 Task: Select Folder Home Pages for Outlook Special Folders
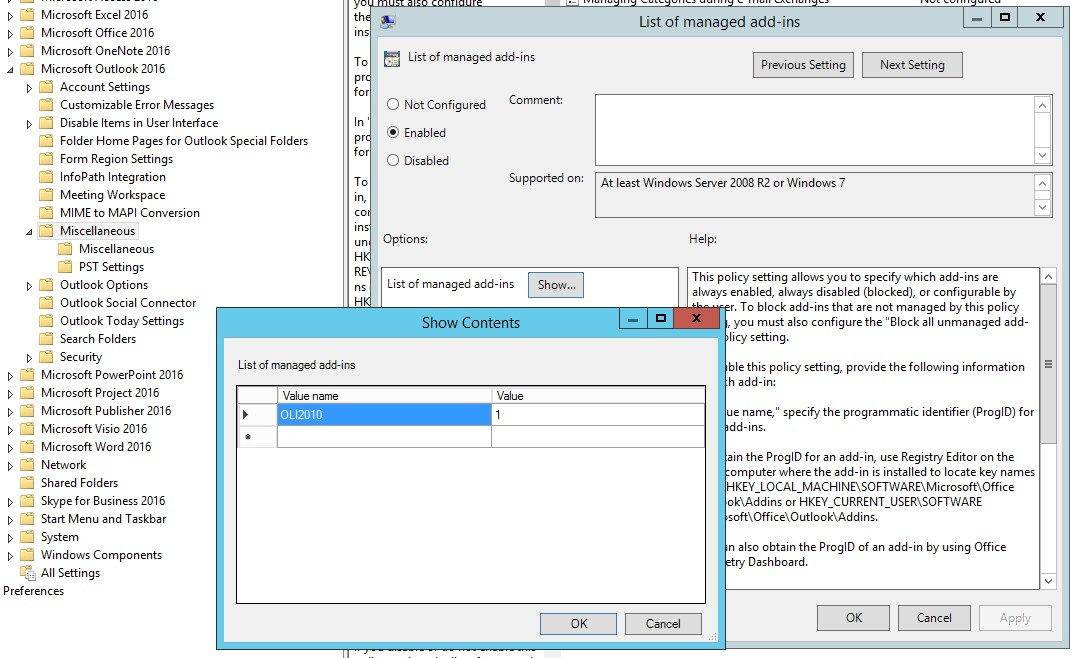184,141
